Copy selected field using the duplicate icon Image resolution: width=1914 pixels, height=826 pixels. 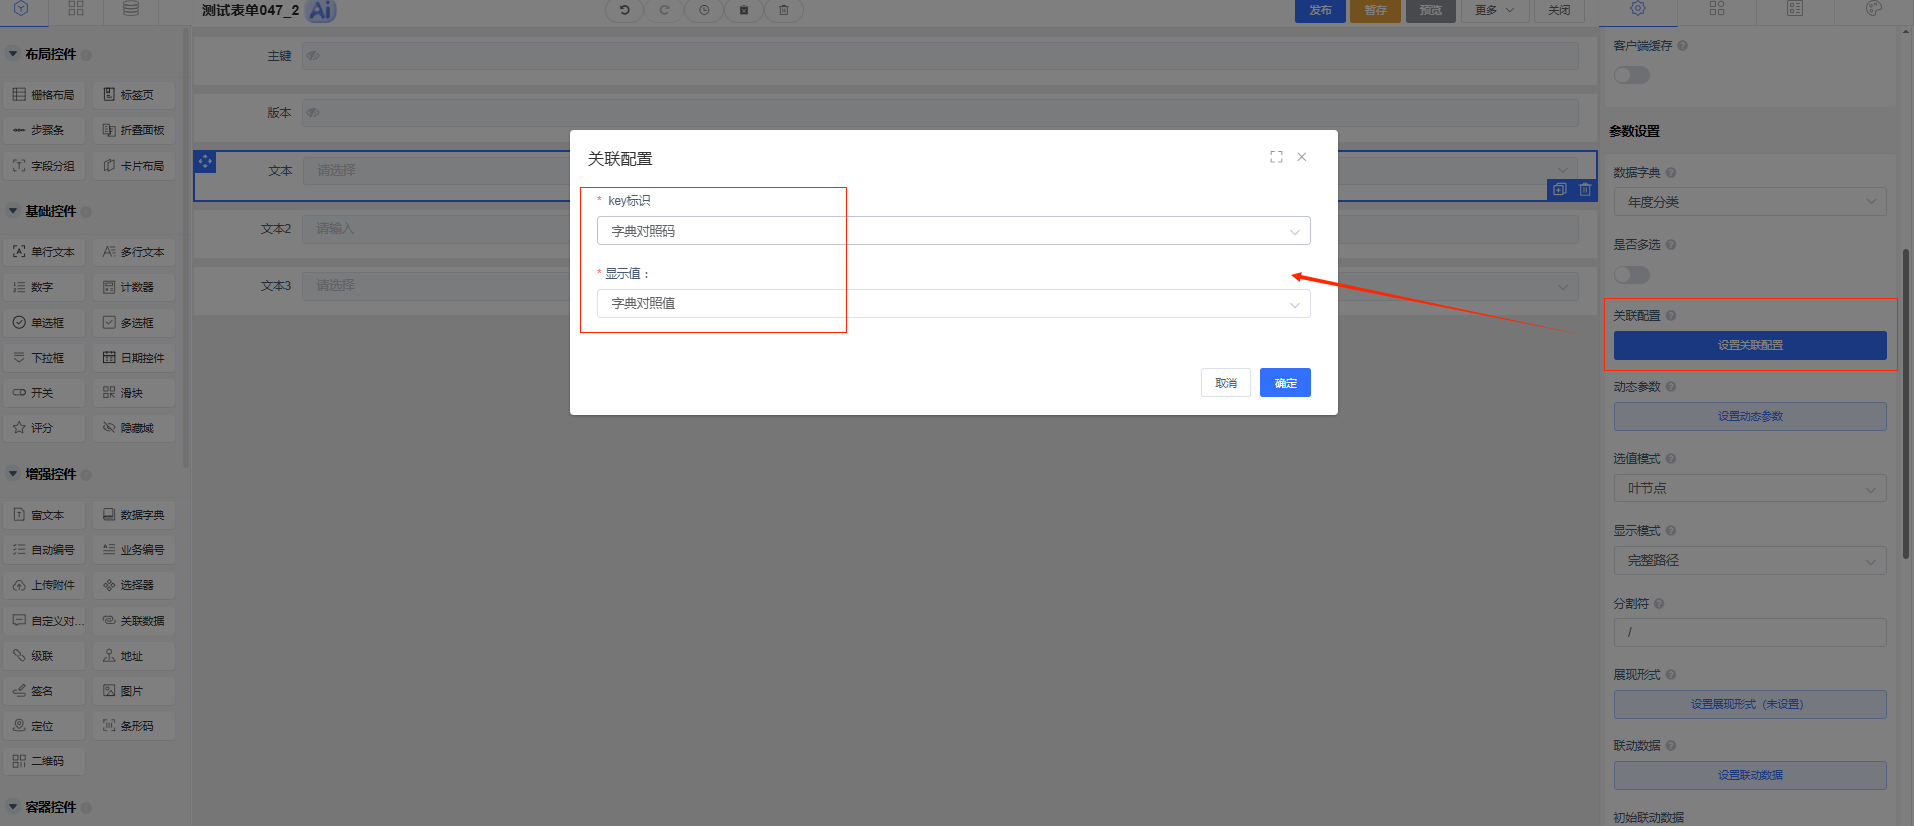click(1560, 189)
